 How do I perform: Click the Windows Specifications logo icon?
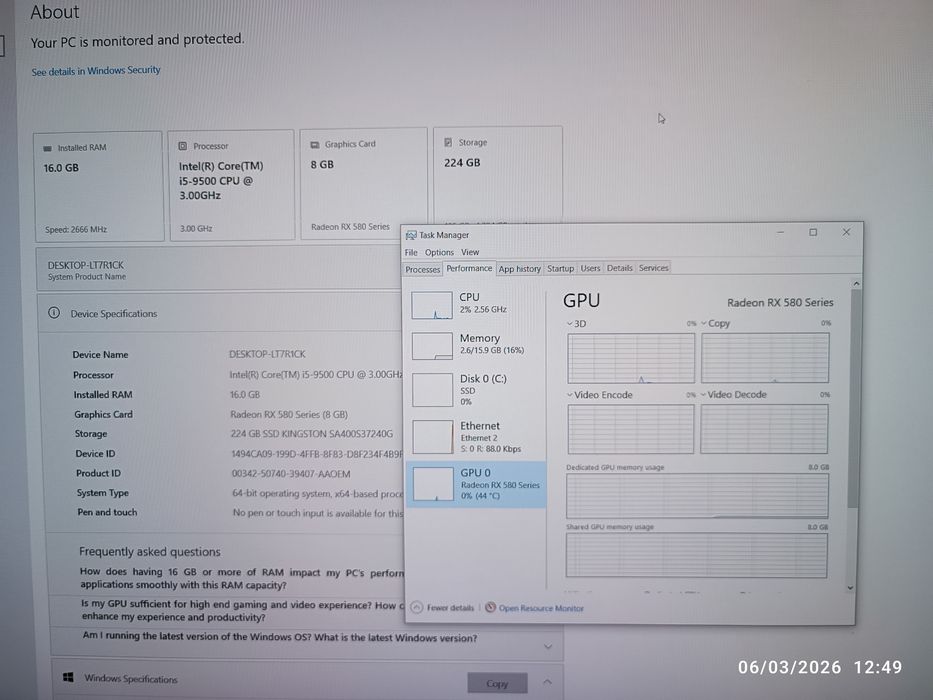pyautogui.click(x=68, y=677)
